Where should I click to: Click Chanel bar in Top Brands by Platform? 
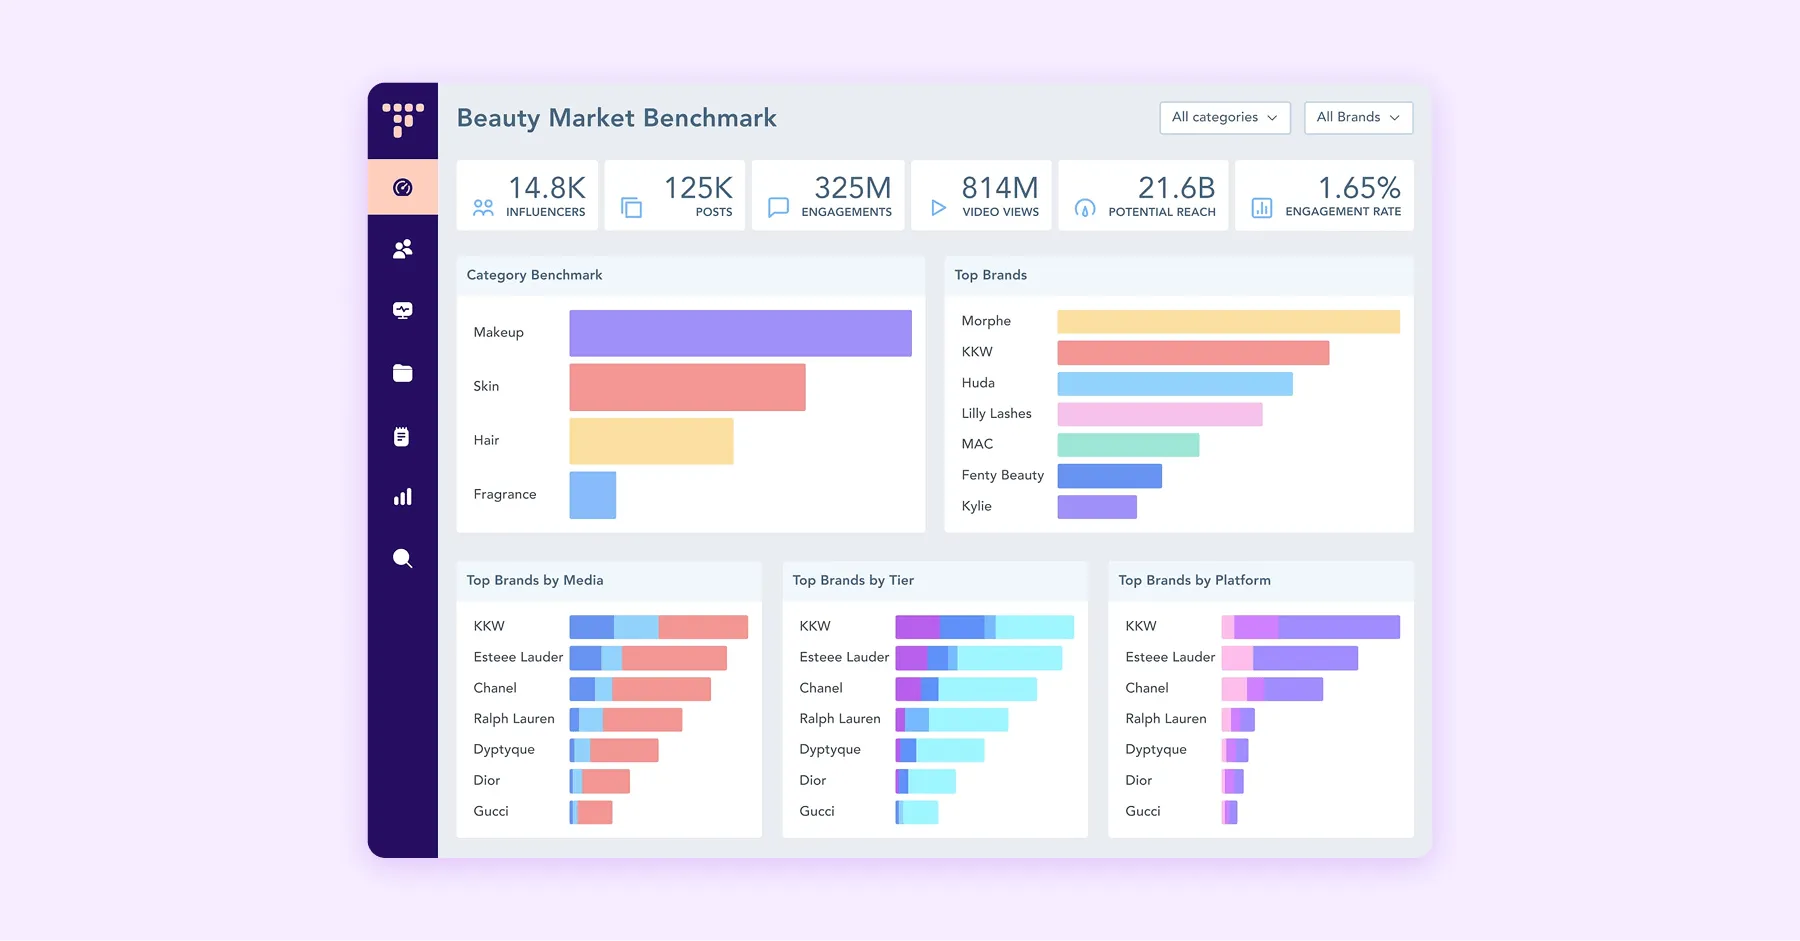[x=1272, y=689]
